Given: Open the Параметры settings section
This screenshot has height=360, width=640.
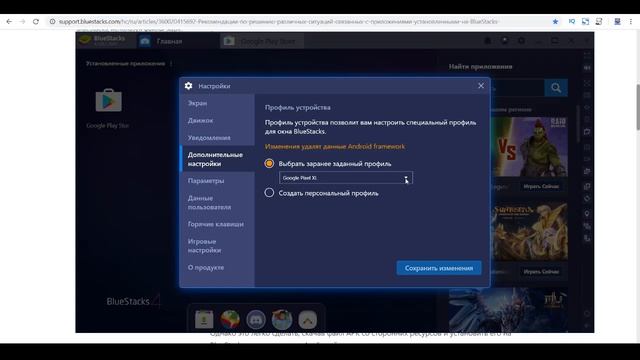Looking at the screenshot, I should 217,180.
